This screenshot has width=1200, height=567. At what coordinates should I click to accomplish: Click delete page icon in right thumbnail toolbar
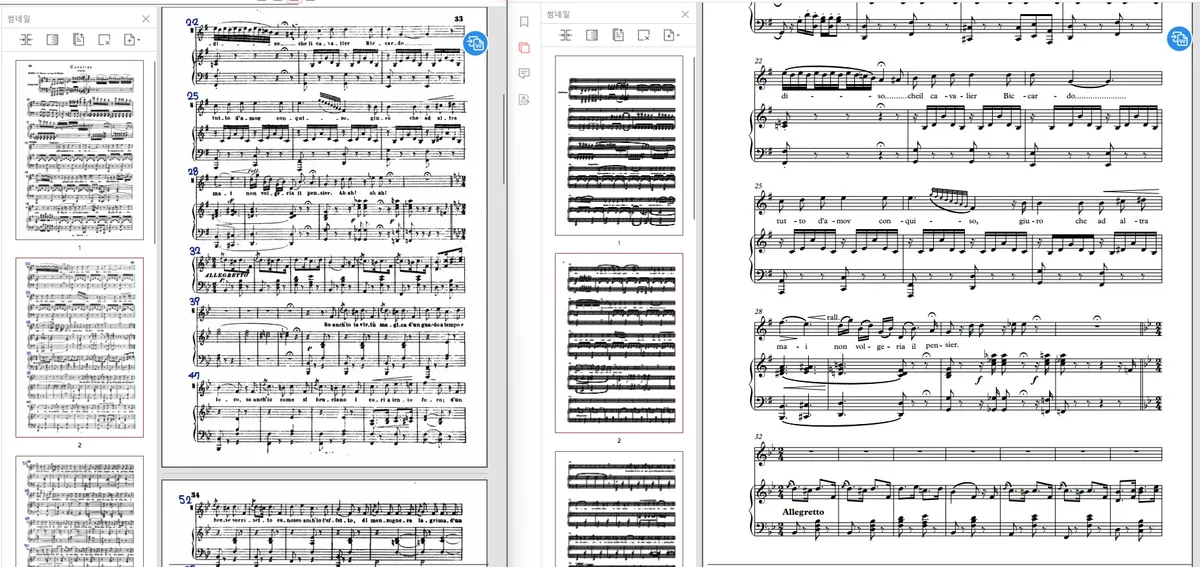643,35
